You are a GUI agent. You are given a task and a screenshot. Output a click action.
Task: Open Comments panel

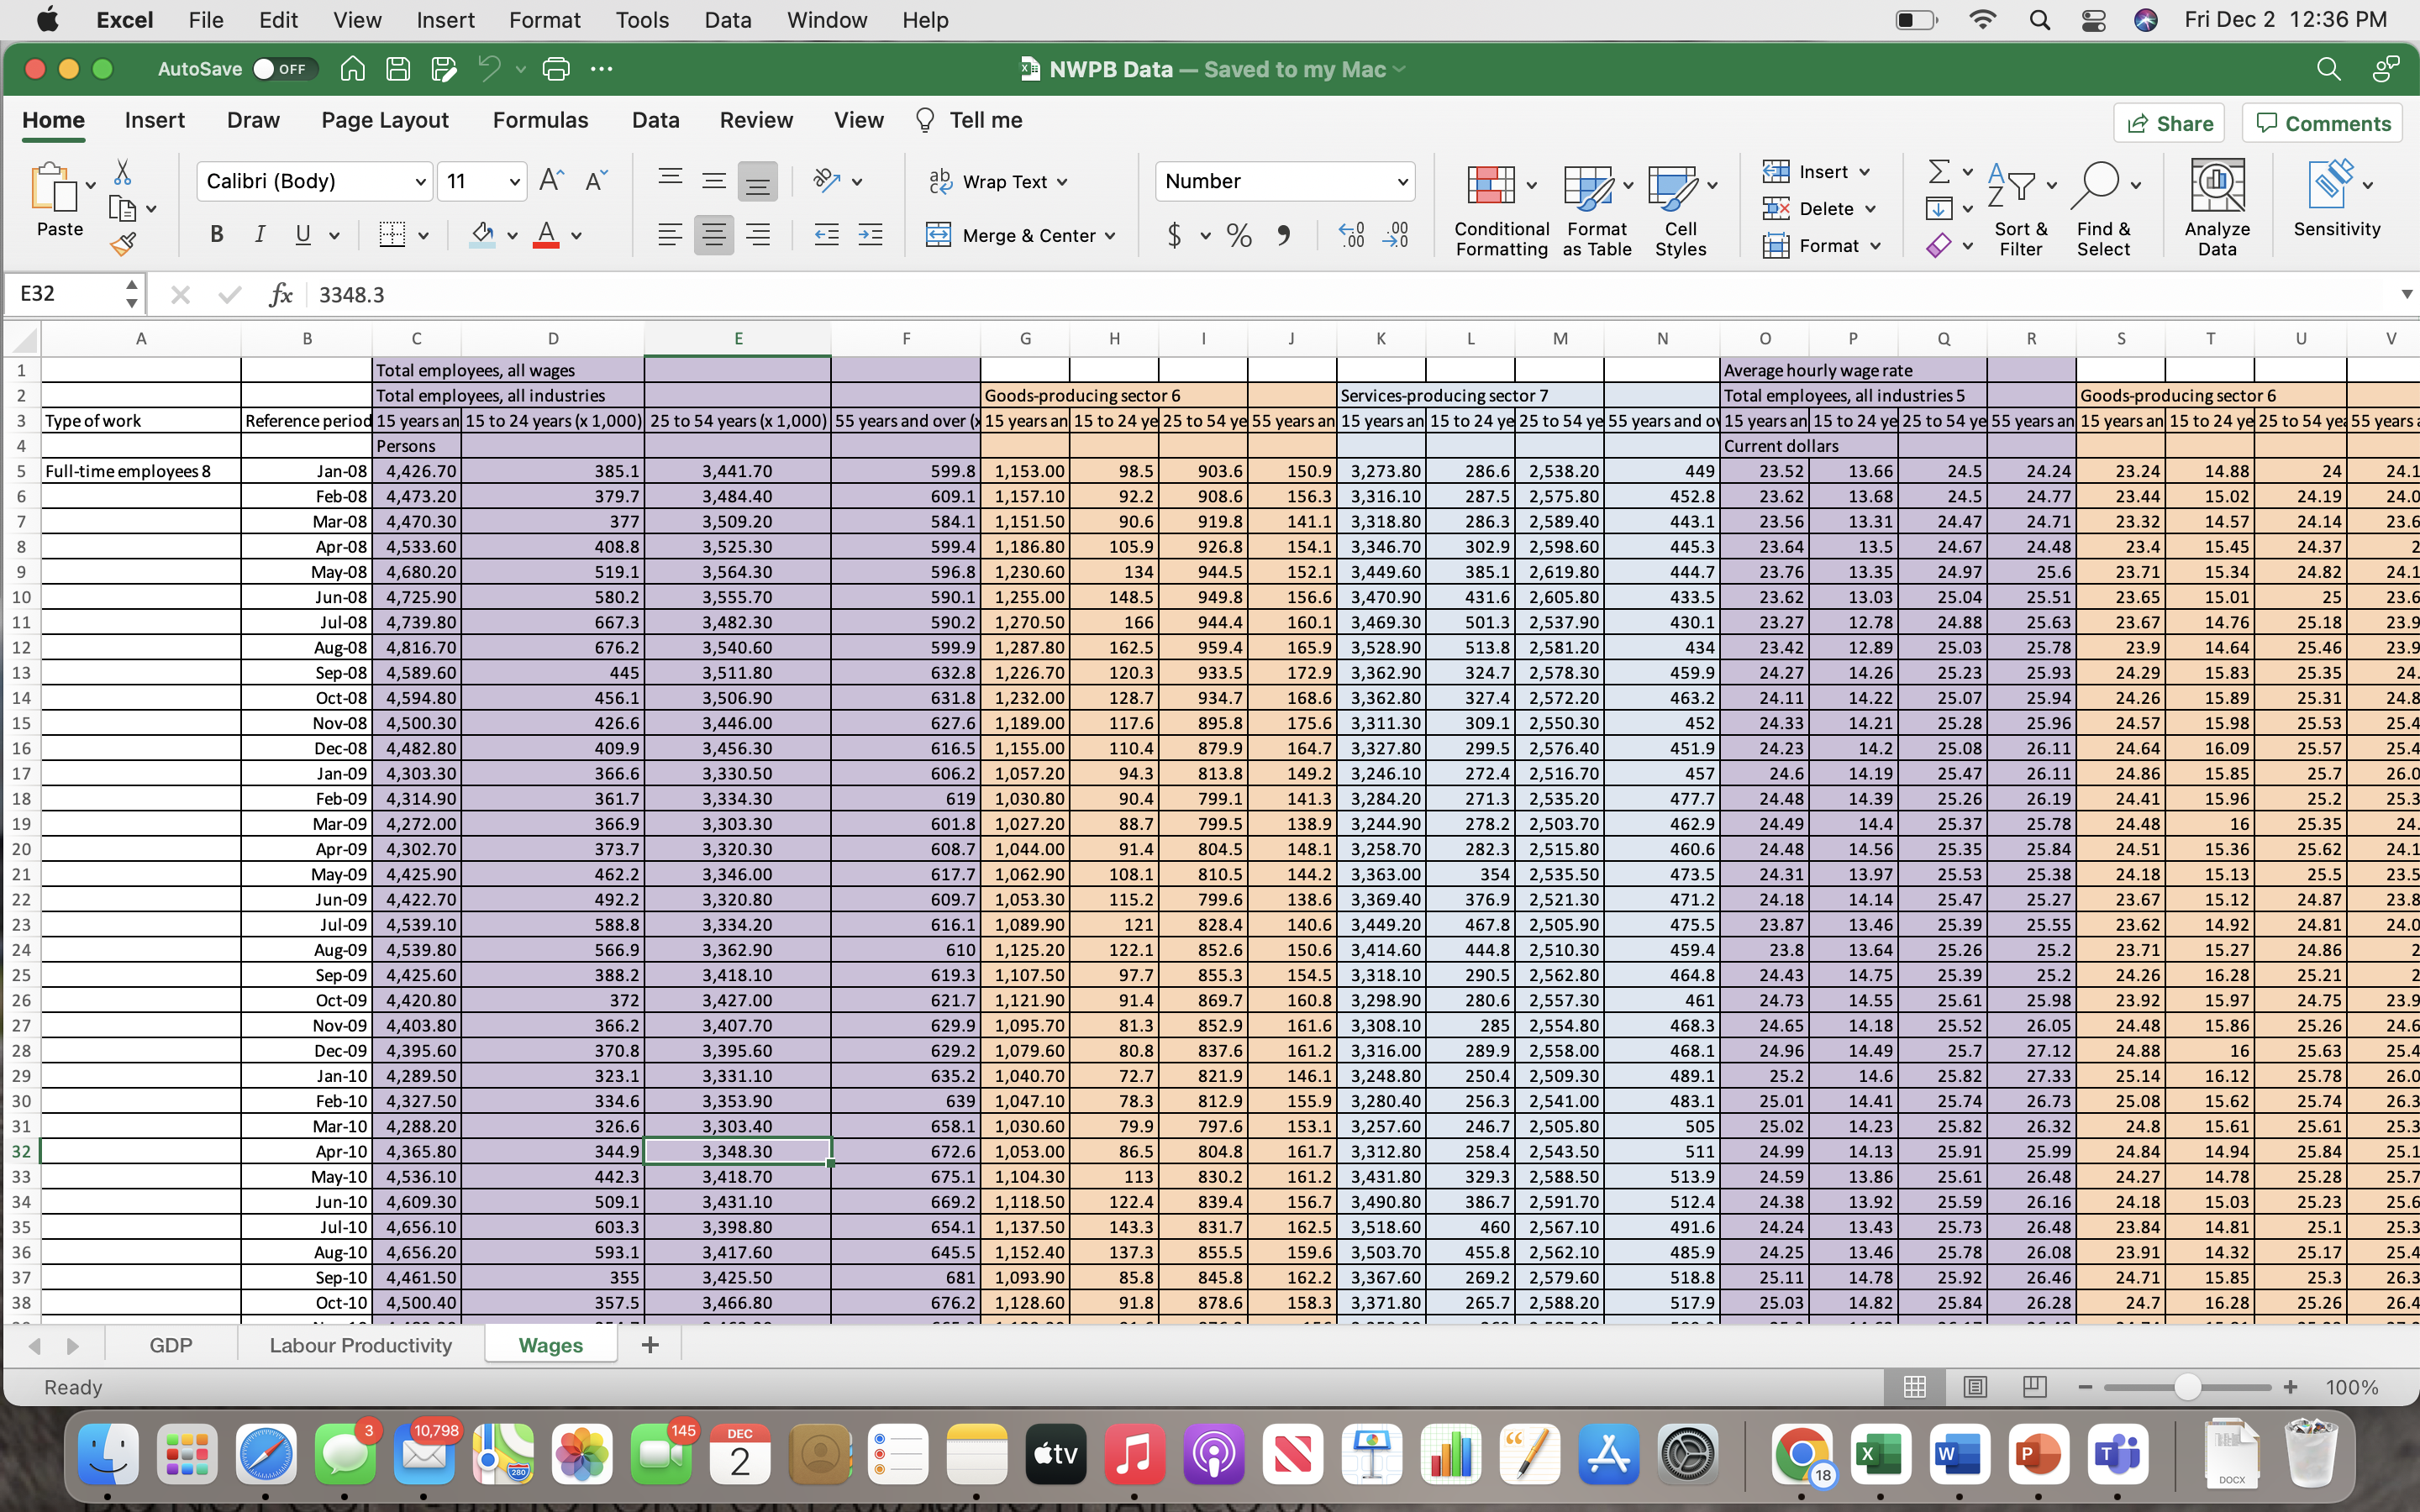(x=2322, y=122)
